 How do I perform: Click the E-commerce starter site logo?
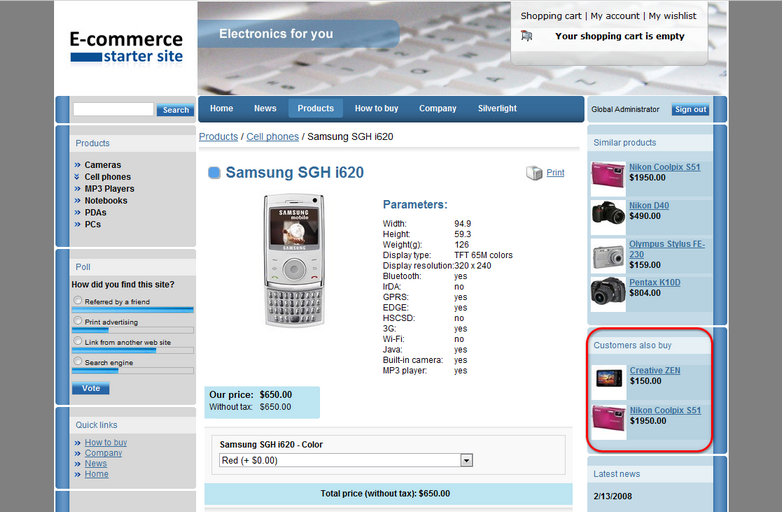(x=126, y=47)
